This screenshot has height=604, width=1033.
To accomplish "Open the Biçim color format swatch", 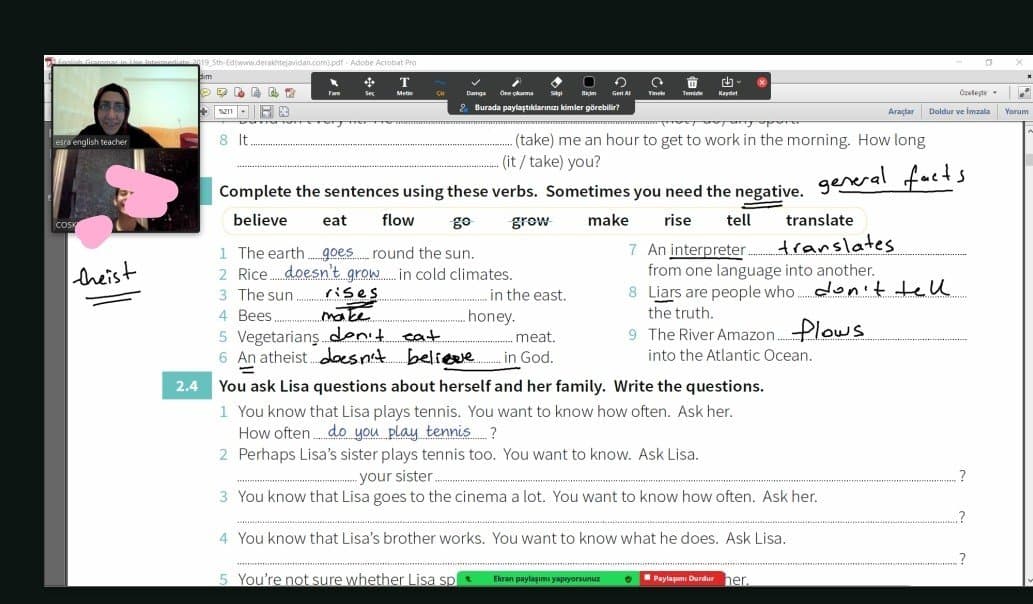I will pyautogui.click(x=588, y=86).
